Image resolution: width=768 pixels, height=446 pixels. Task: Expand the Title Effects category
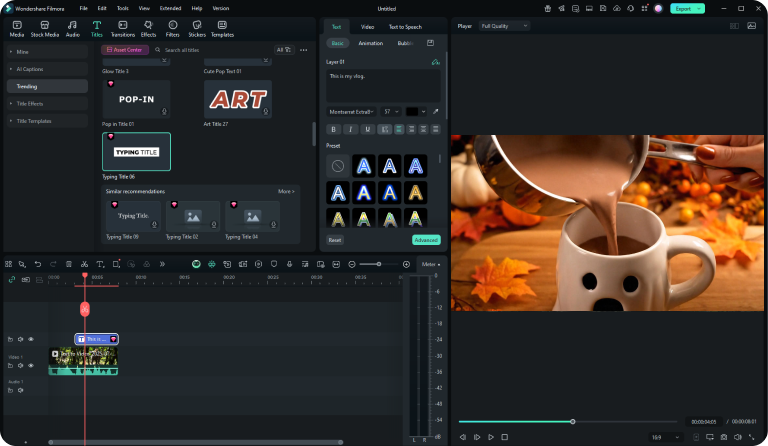click(x=47, y=104)
